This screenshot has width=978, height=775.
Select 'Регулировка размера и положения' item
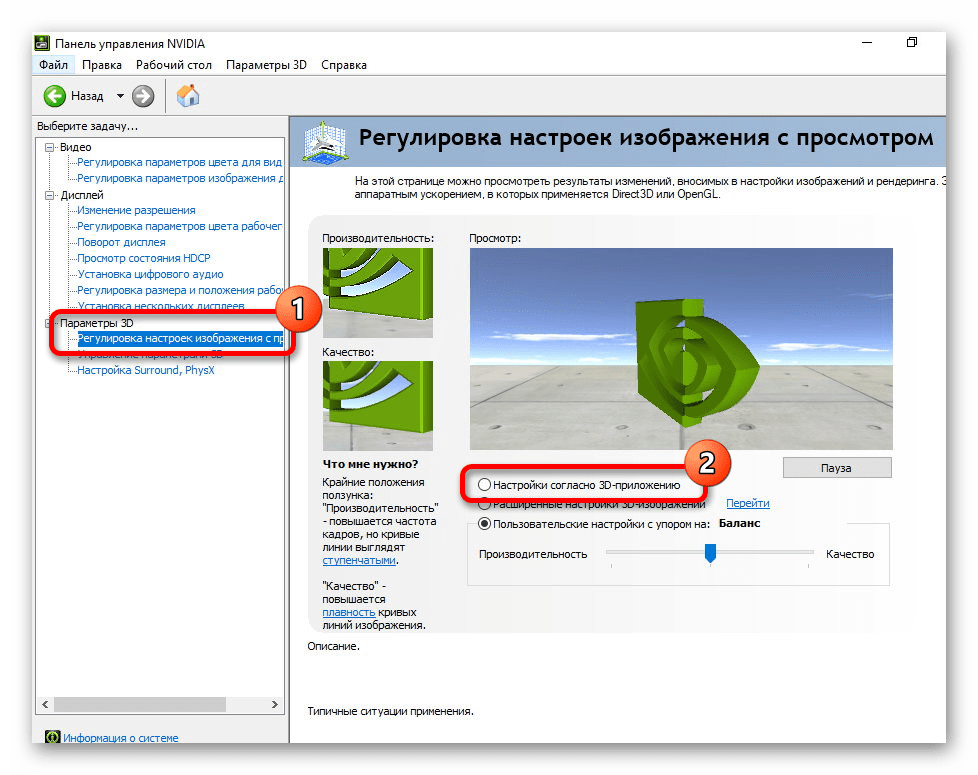click(x=180, y=291)
